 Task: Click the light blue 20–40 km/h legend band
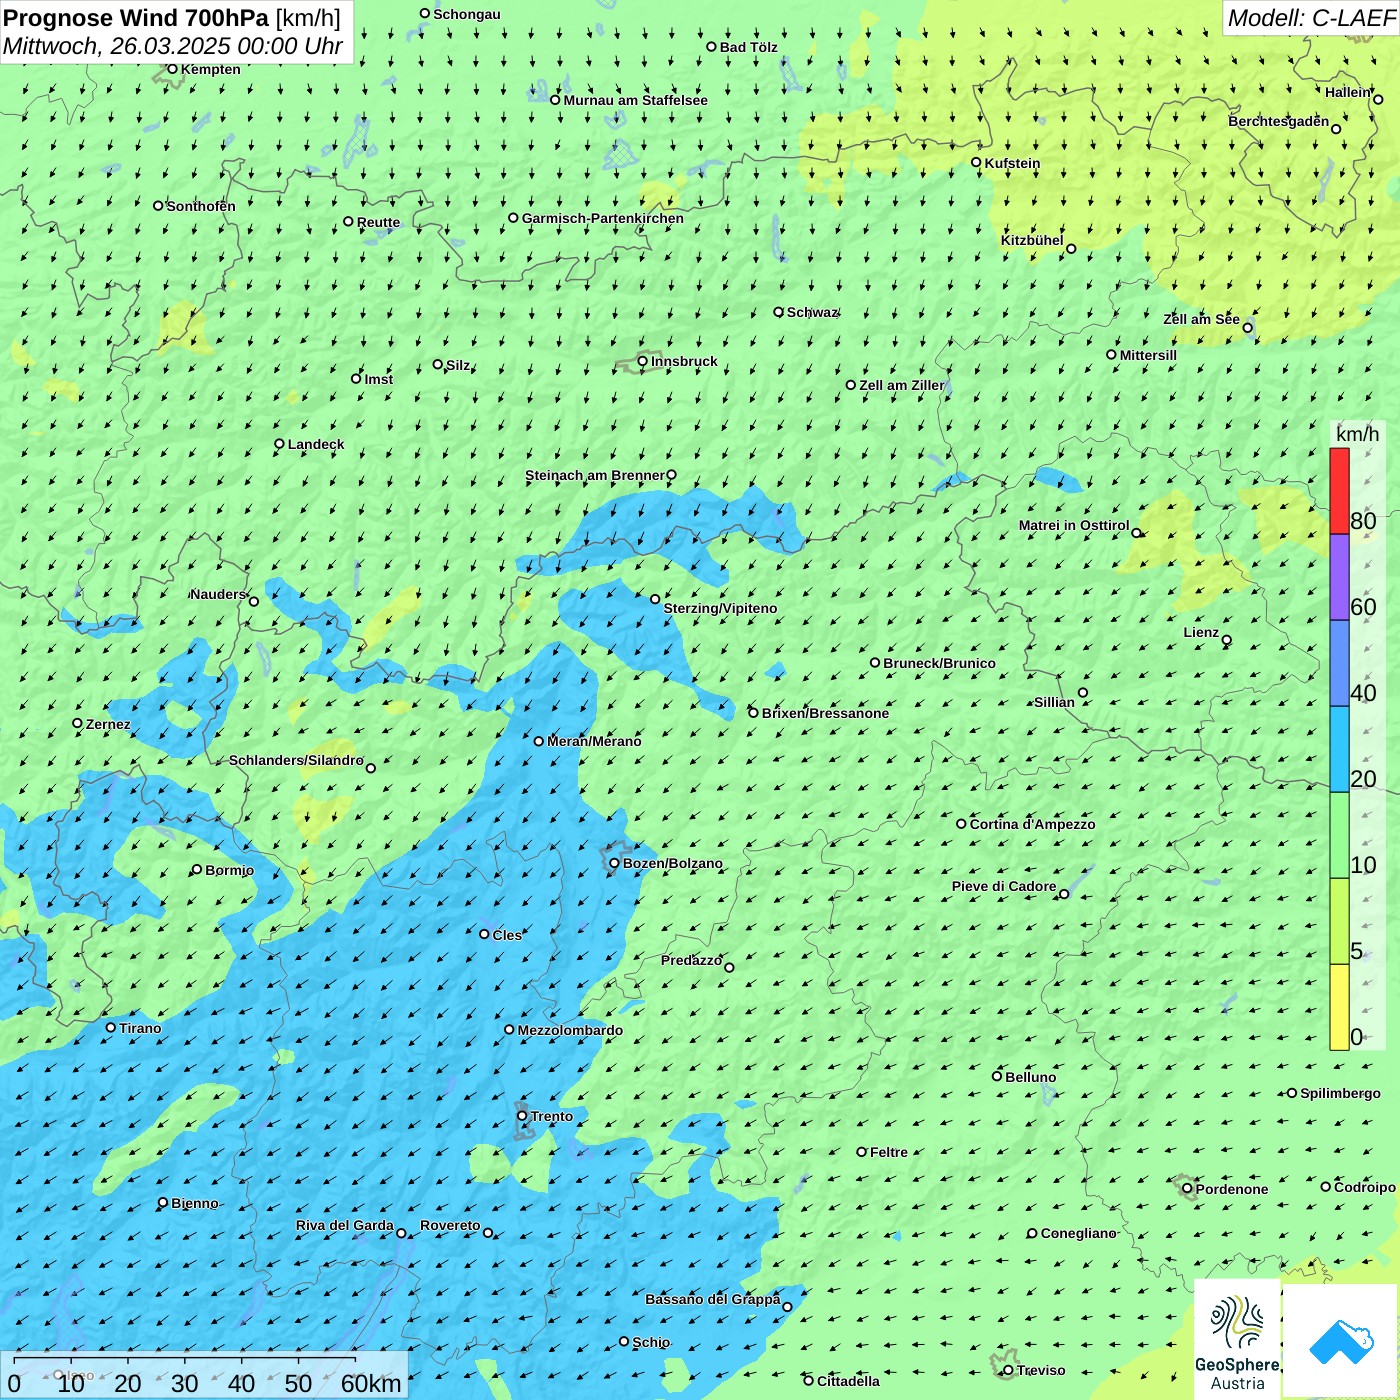pos(1339,749)
